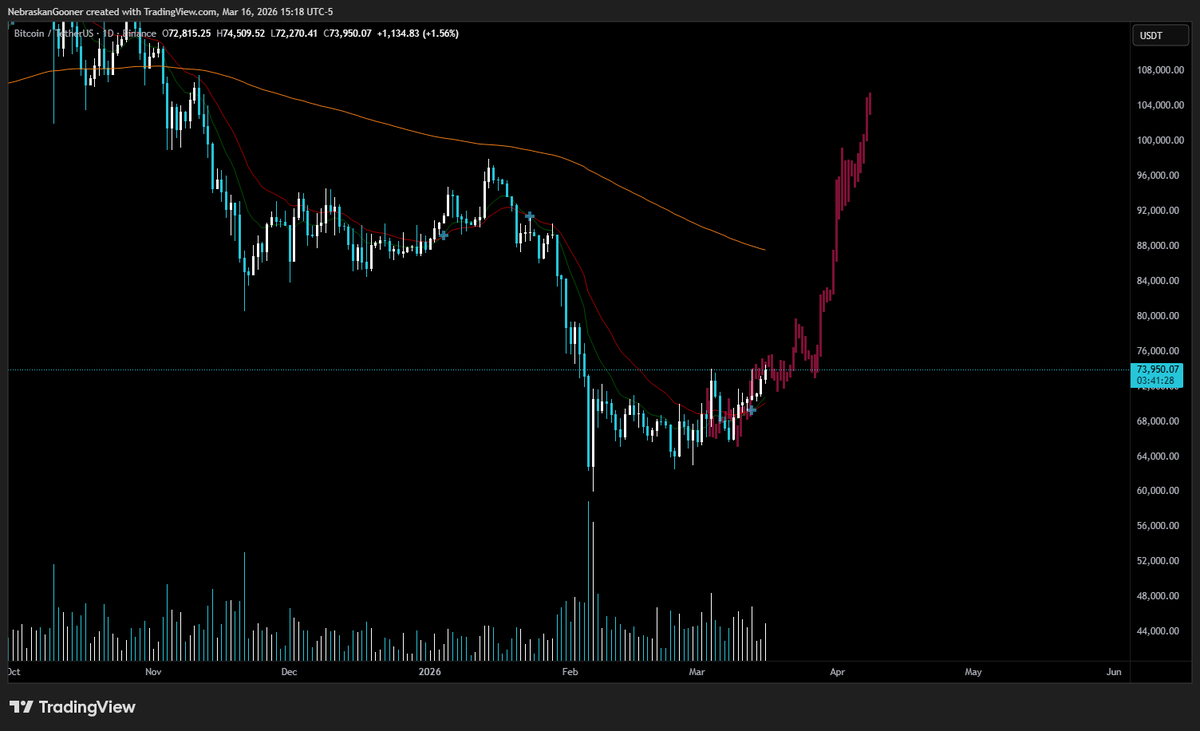Click the Dec label on time axis
Viewport: 1200px width, 731px height.
pyautogui.click(x=289, y=672)
